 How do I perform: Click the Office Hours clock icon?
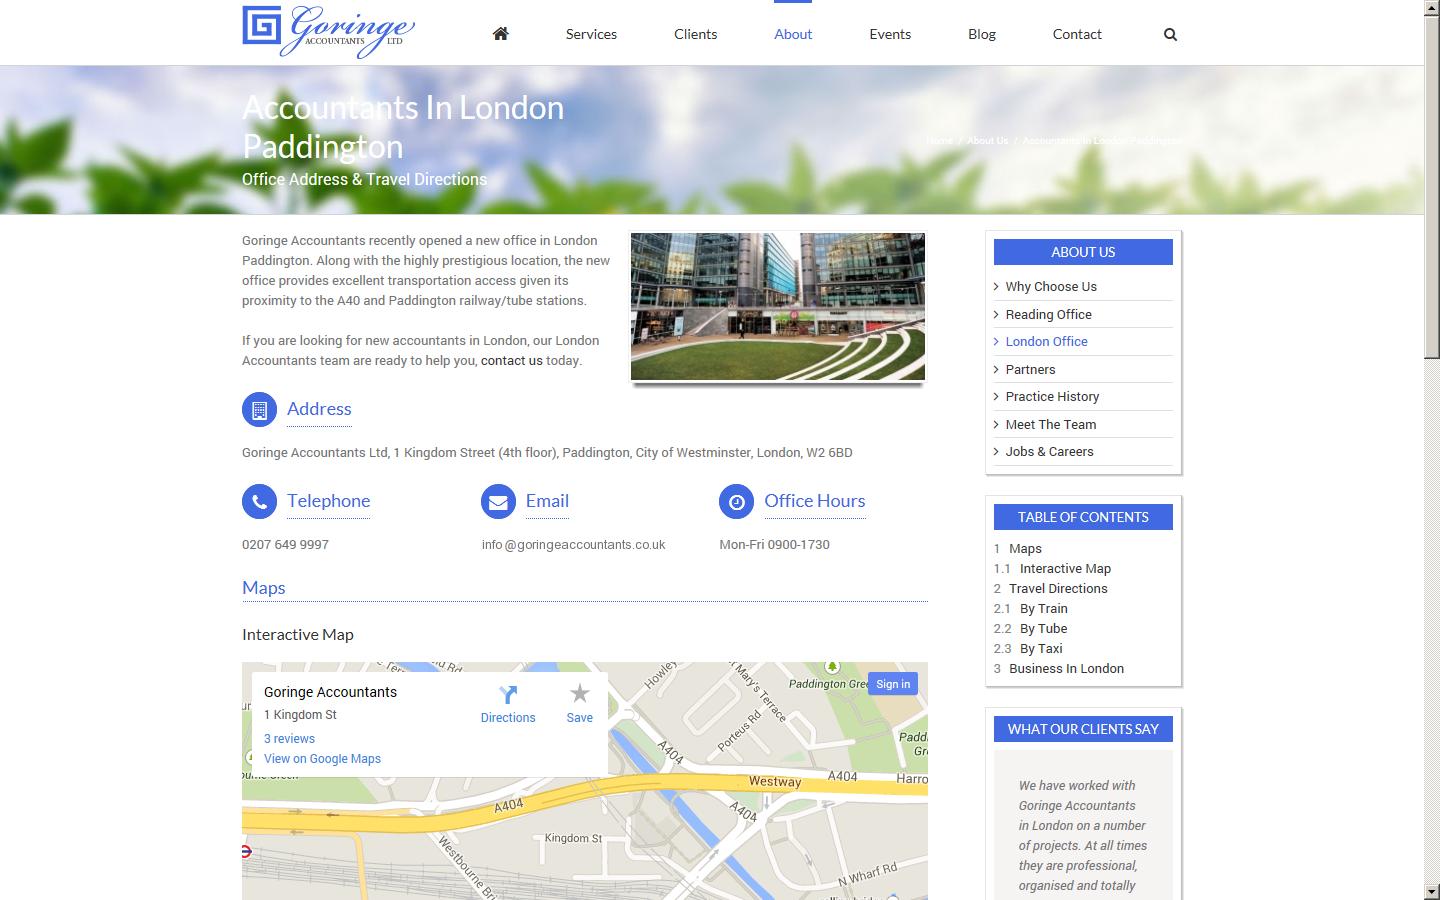coord(736,501)
